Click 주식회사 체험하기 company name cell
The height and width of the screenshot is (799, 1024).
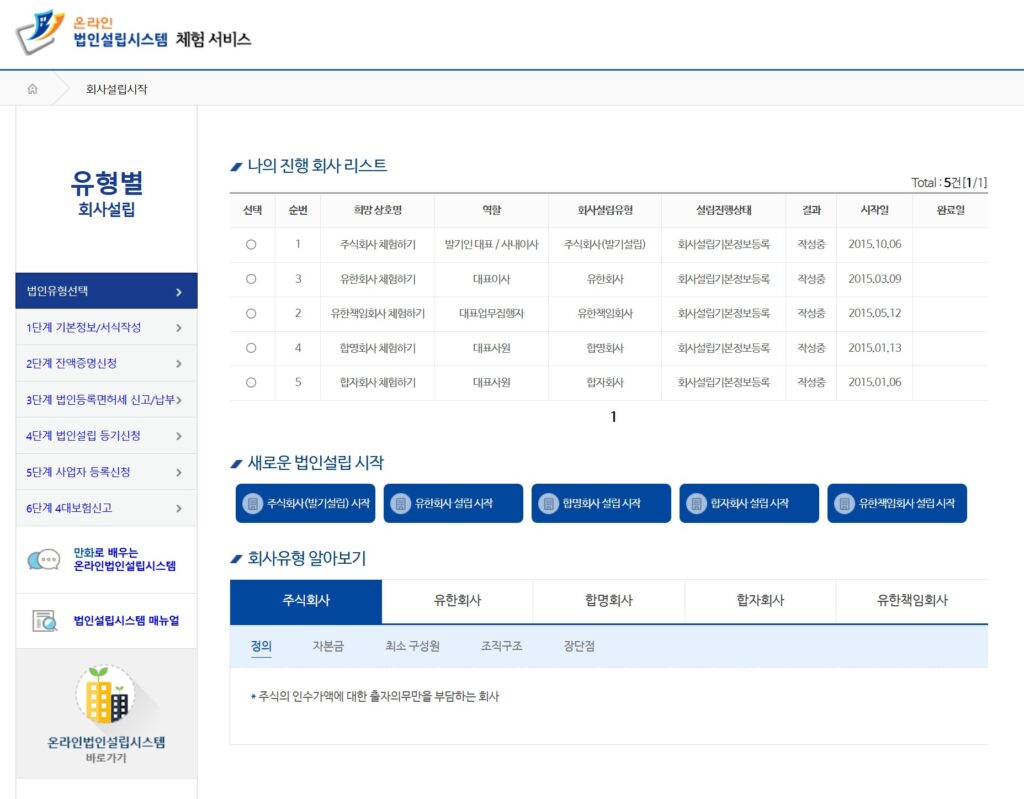coord(377,244)
